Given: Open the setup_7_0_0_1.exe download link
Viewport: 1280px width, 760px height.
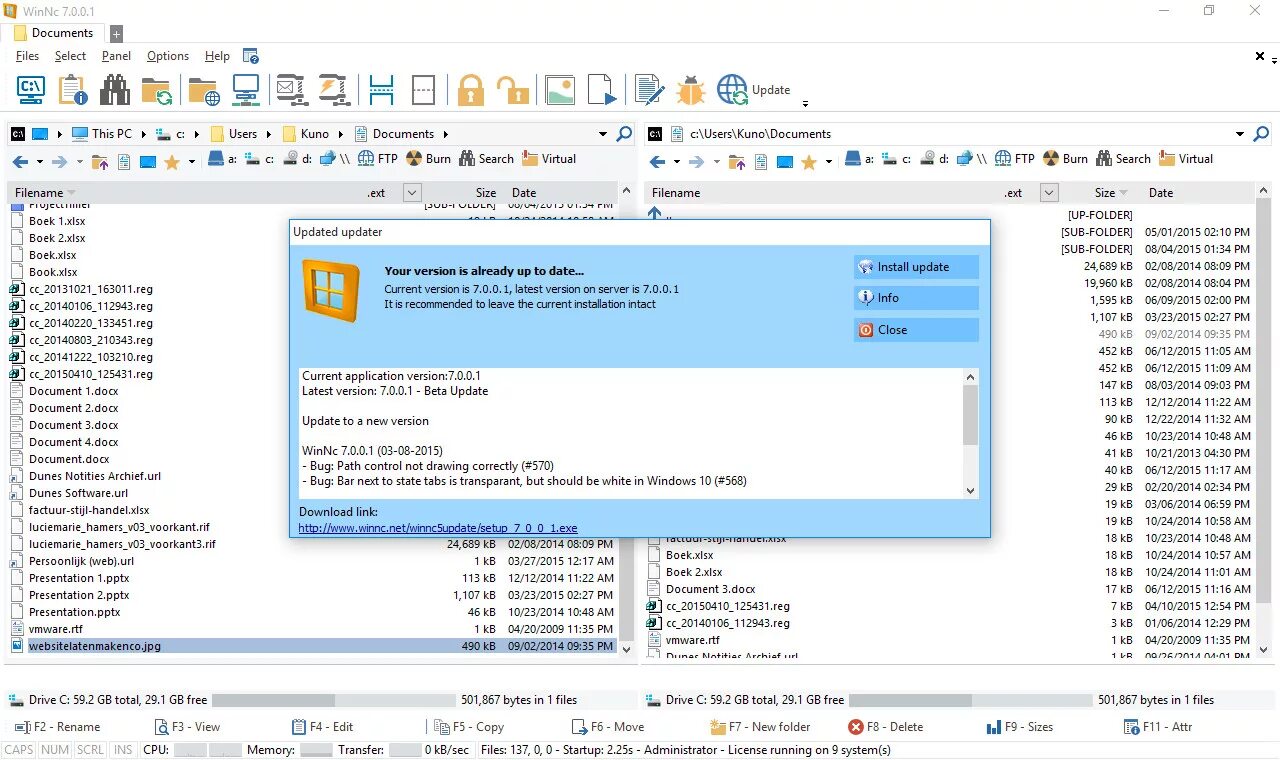Looking at the screenshot, I should point(438,528).
